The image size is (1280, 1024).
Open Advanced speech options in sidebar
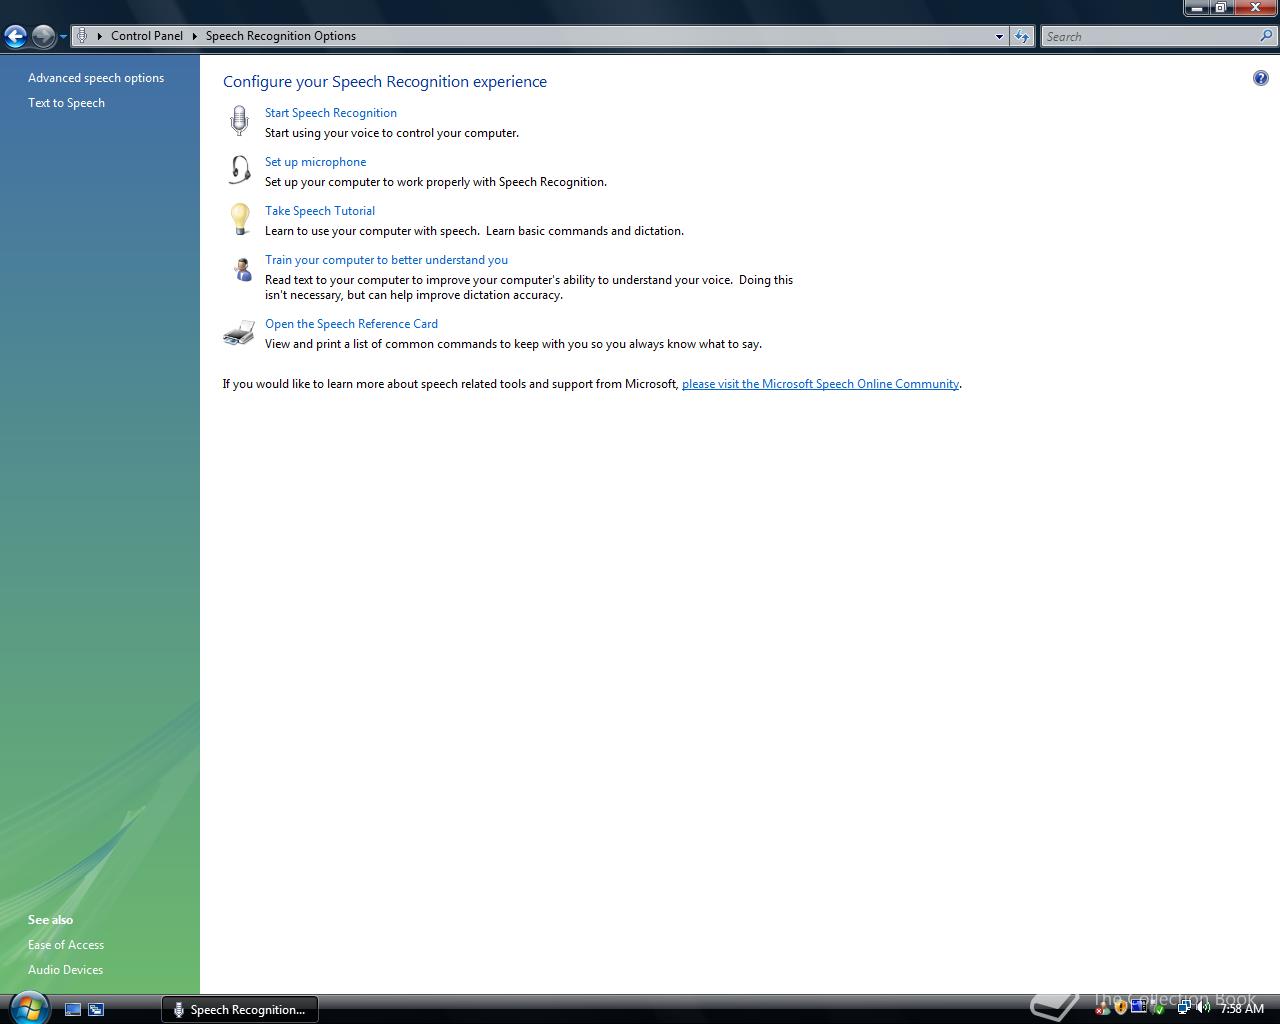click(96, 78)
